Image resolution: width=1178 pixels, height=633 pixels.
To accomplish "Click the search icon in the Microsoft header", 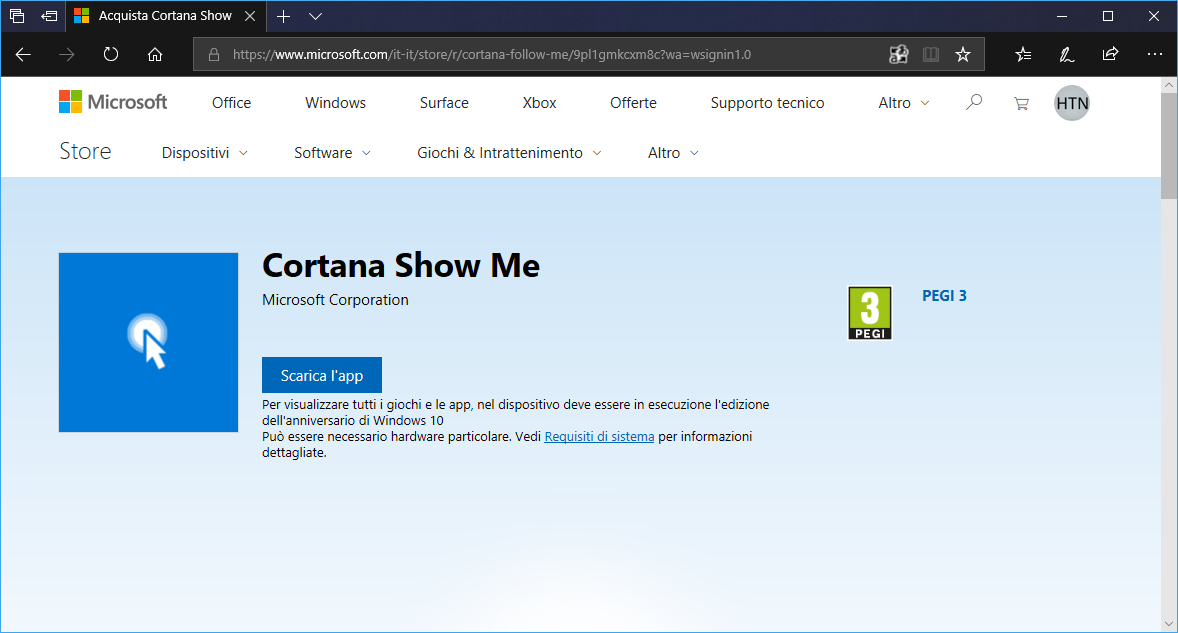I will [973, 102].
